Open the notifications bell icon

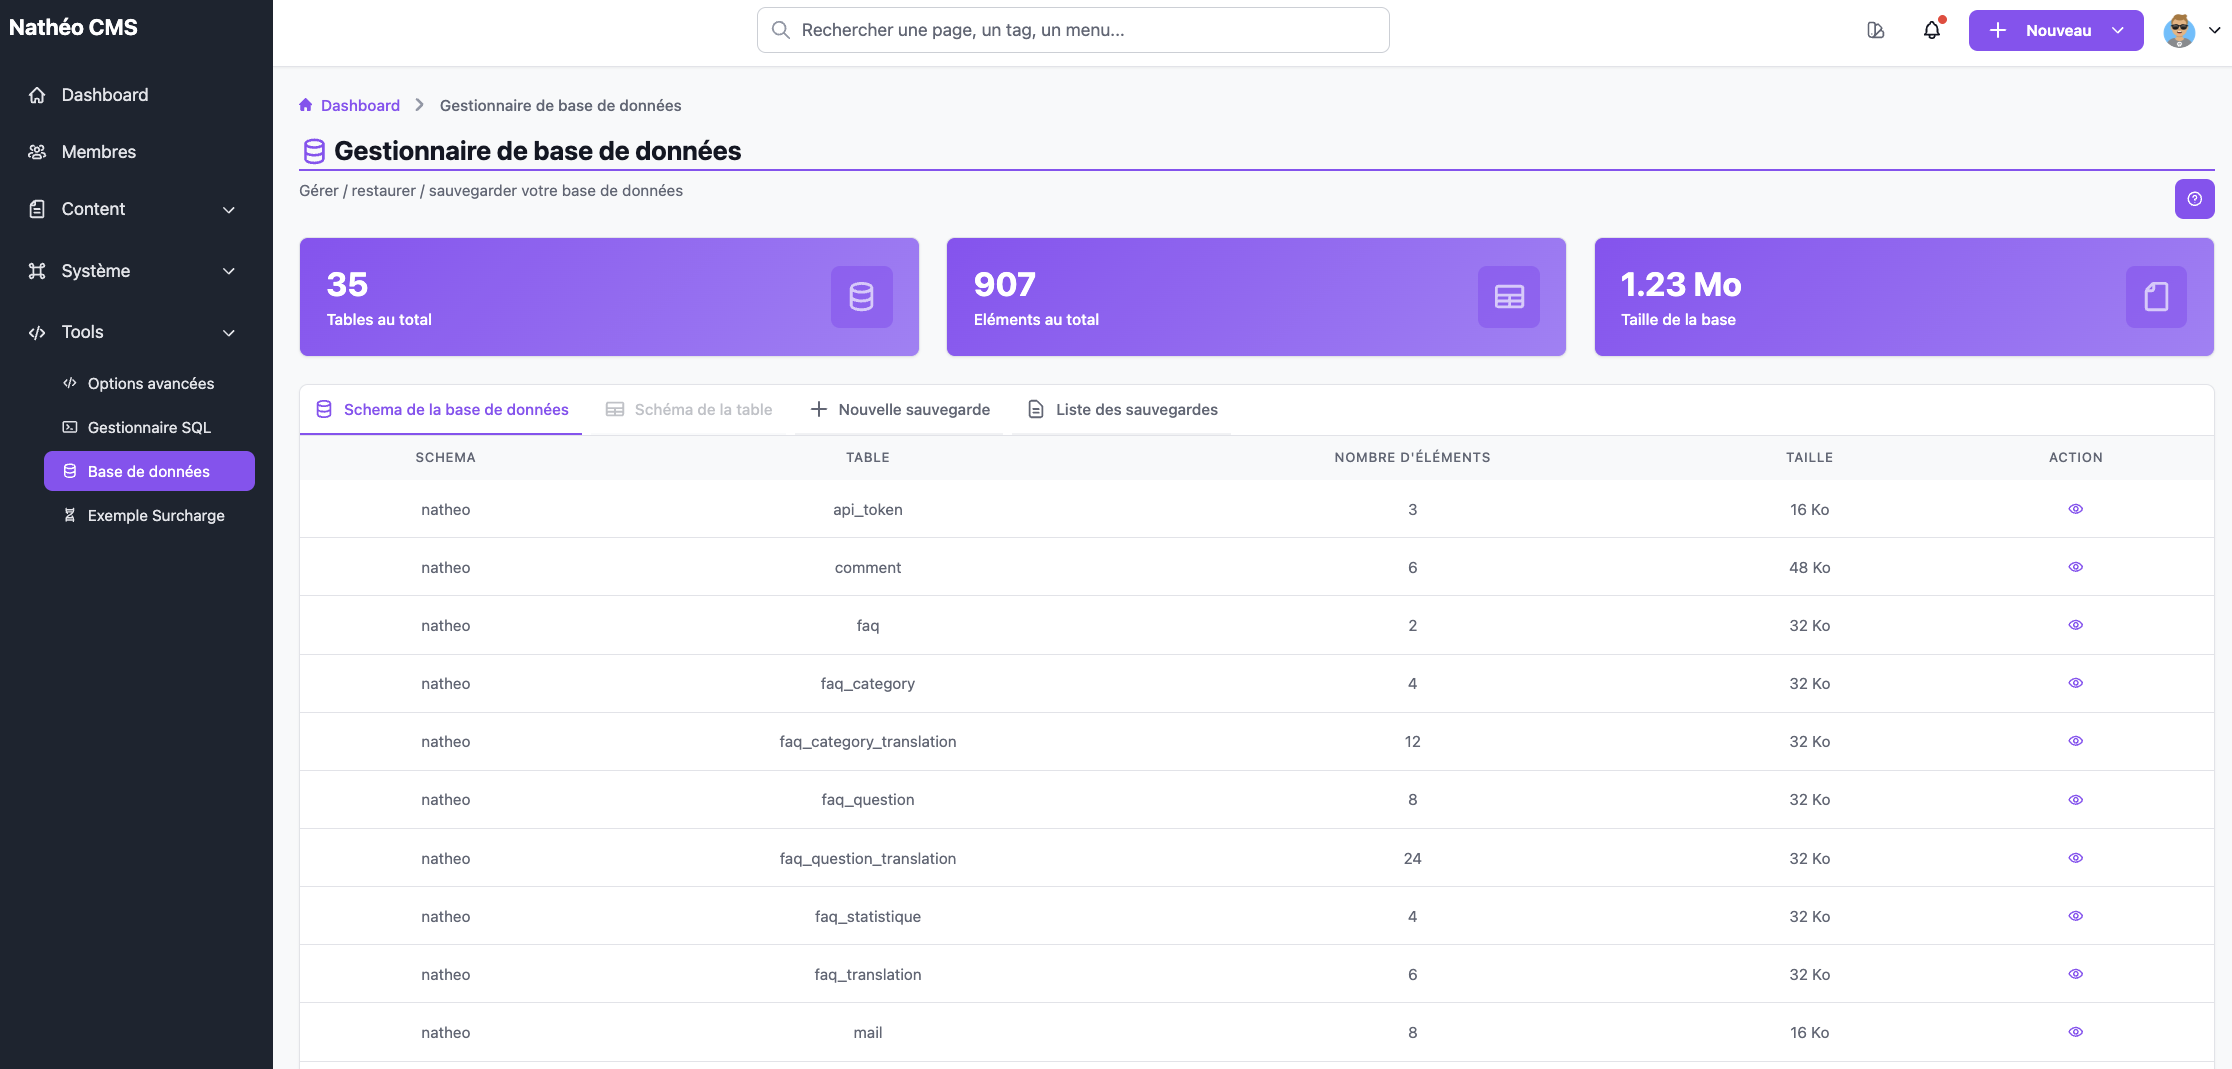coord(1932,30)
